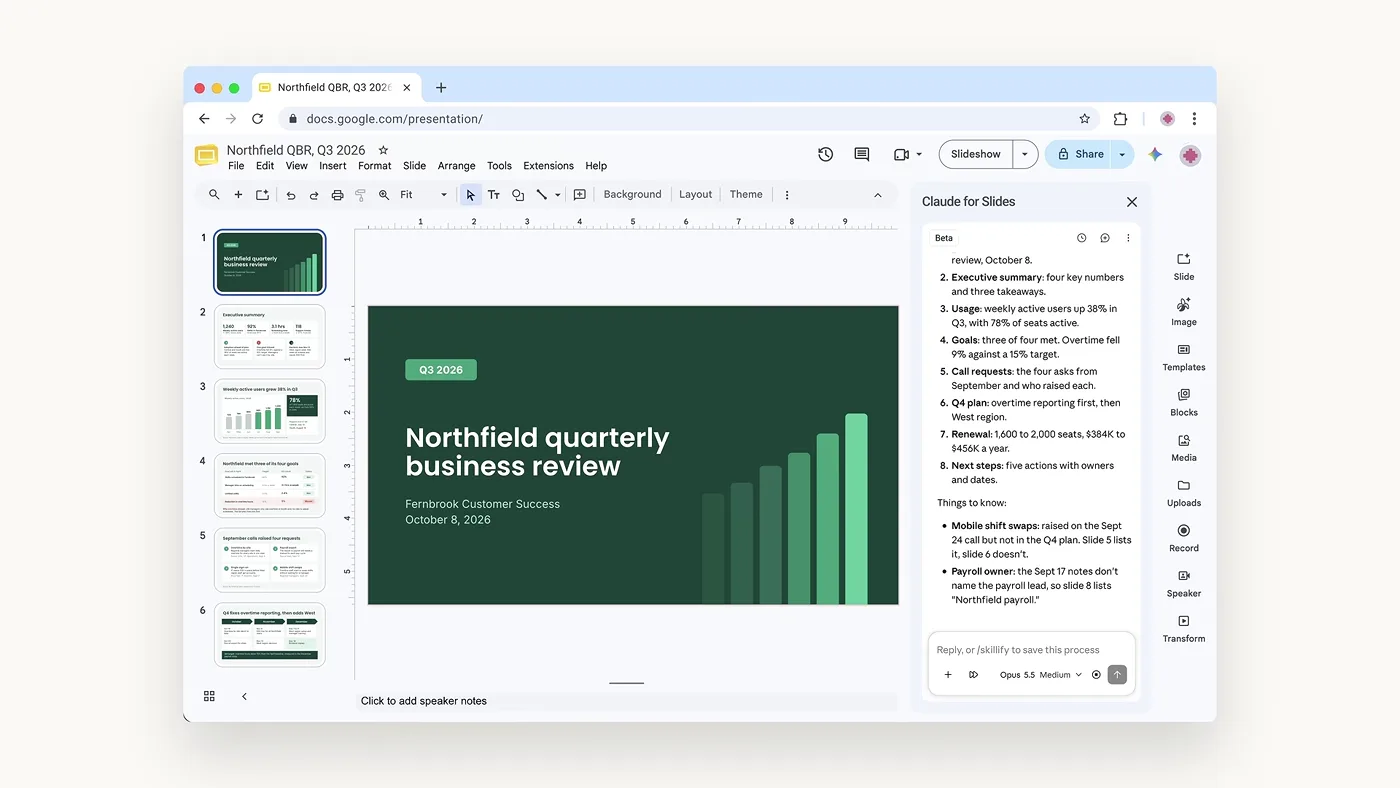The image size is (1400, 788).
Task: Select the slide 3 thumbnail
Action: [x=270, y=411]
